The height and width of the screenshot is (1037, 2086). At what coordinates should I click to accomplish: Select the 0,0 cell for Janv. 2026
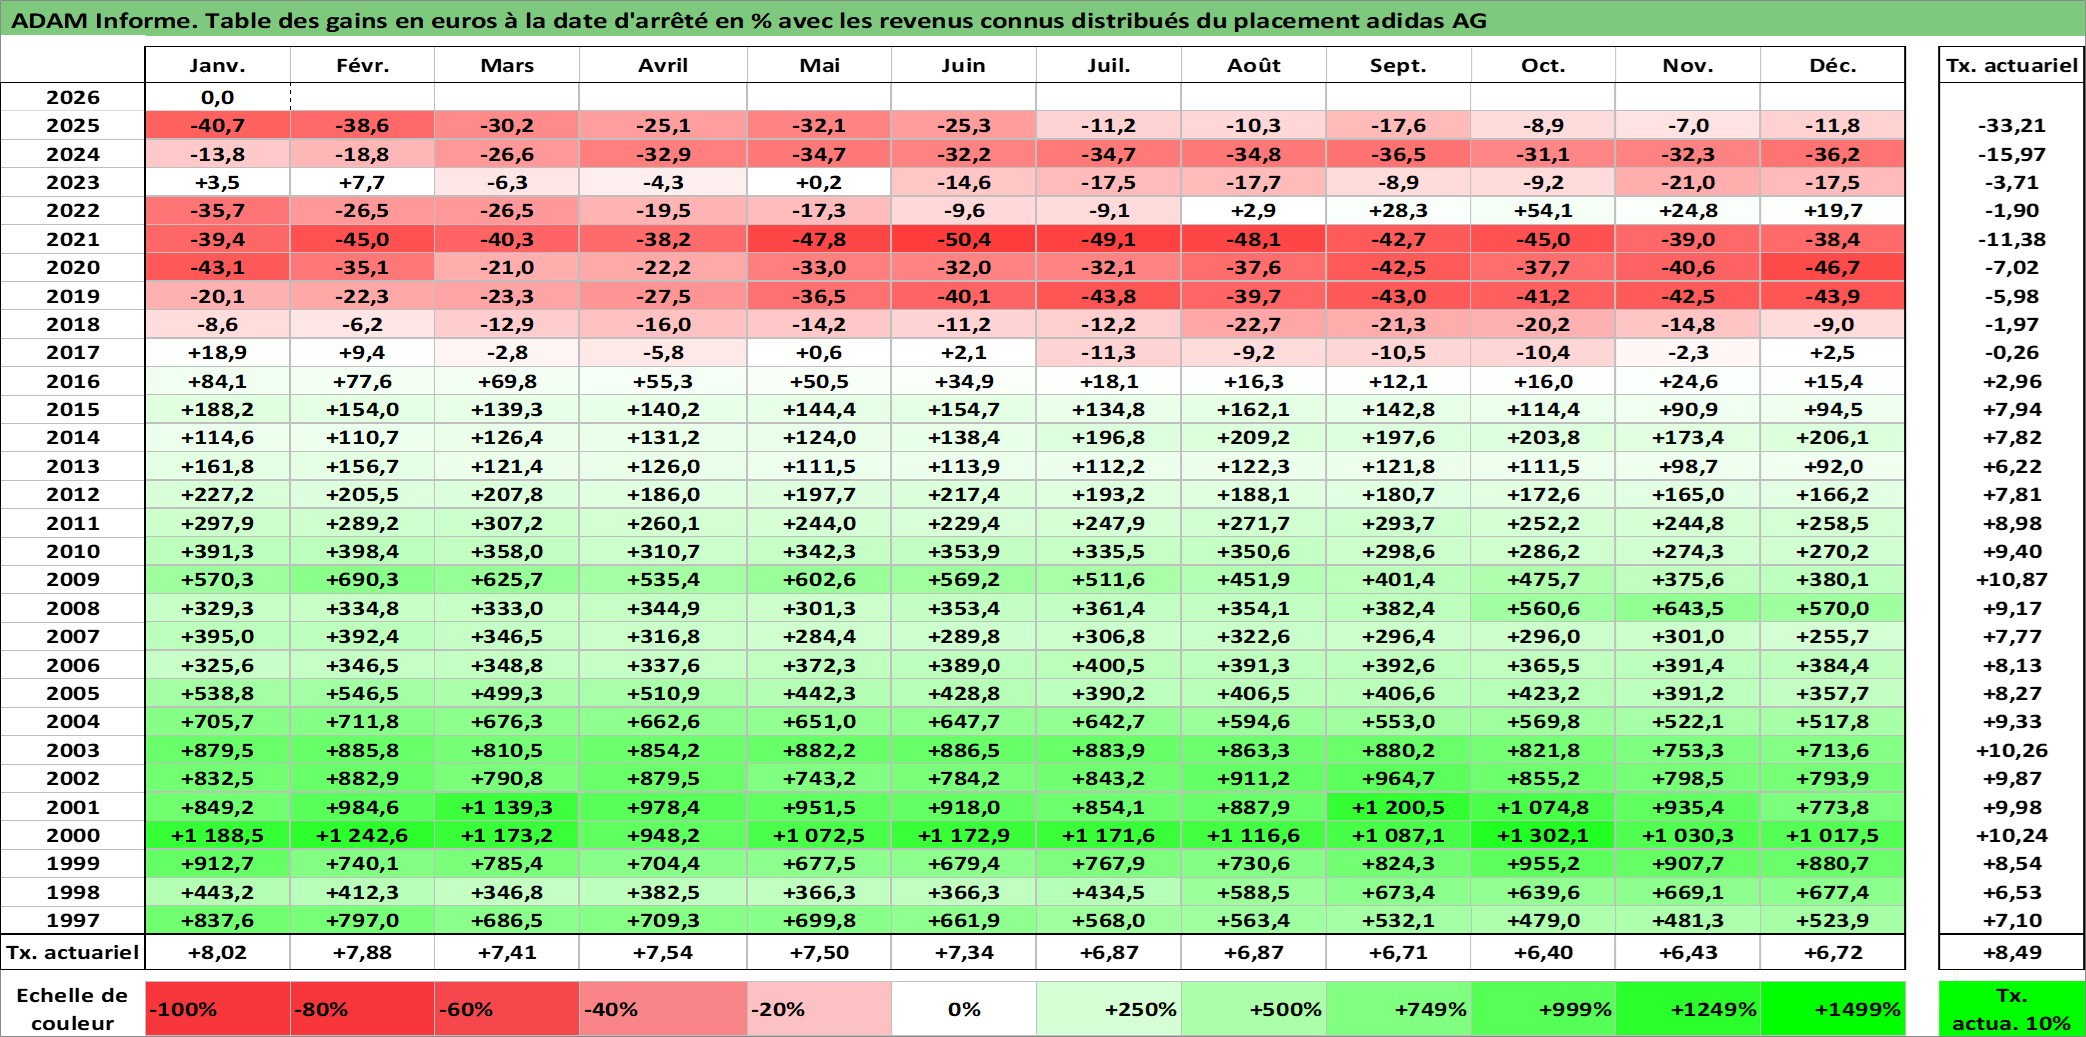[x=217, y=97]
